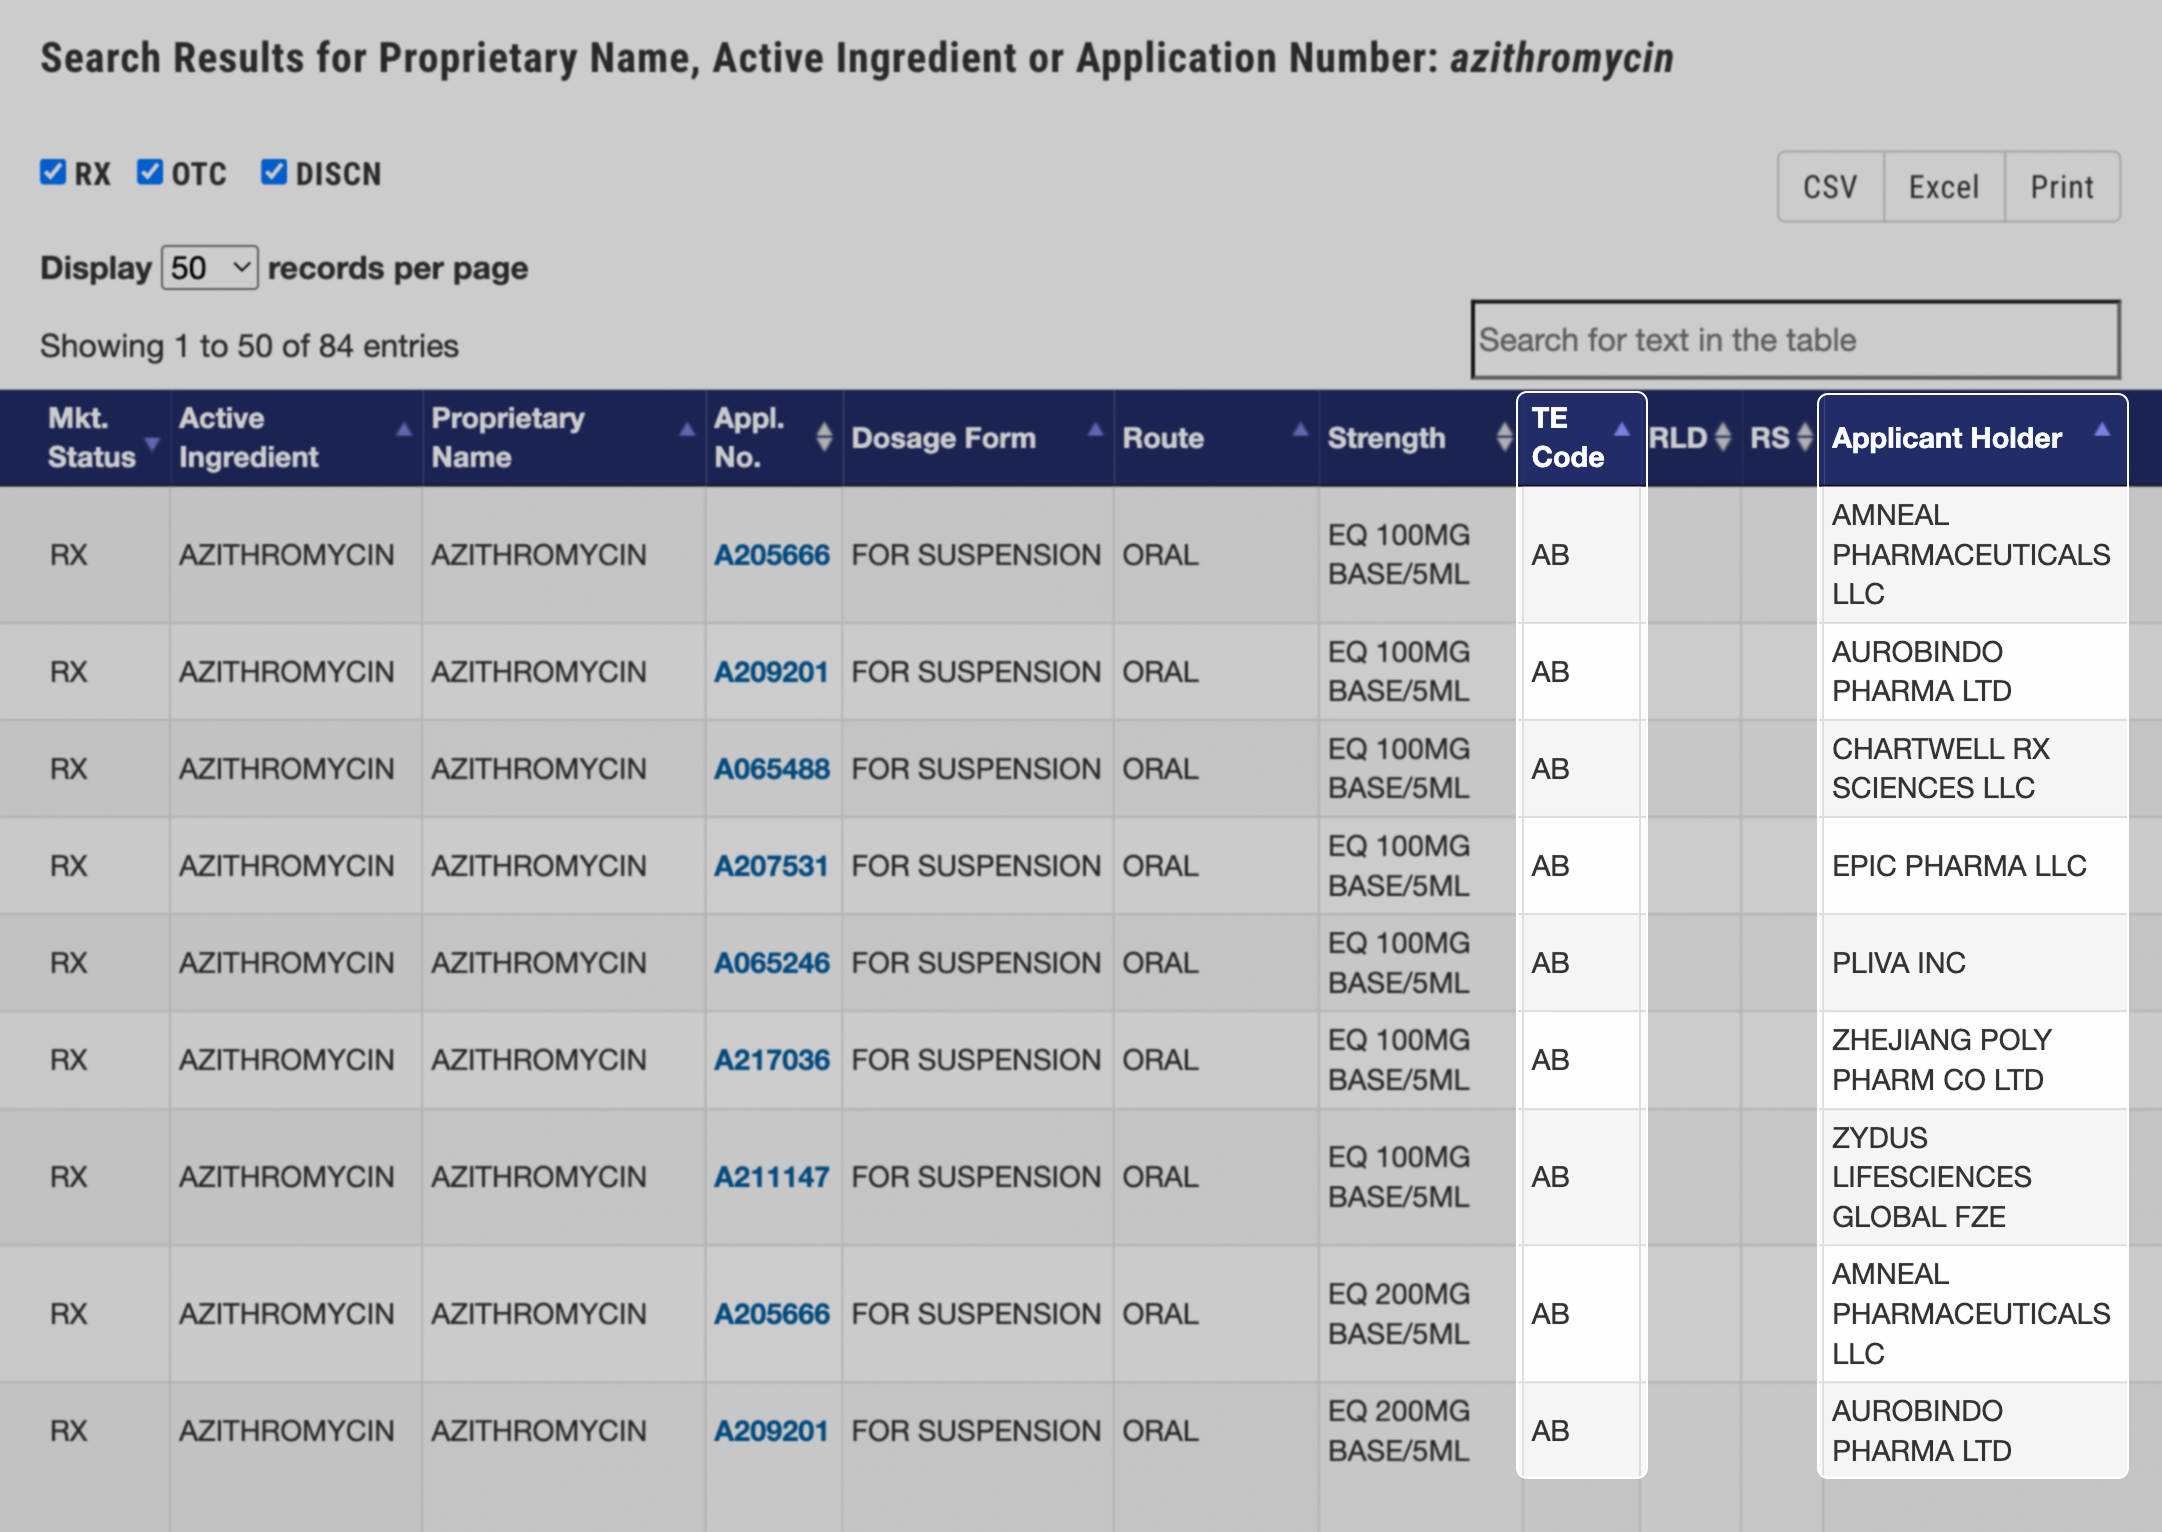Open A209201 link in Aurobindo 100MG row
This screenshot has height=1532, width=2162.
(771, 672)
